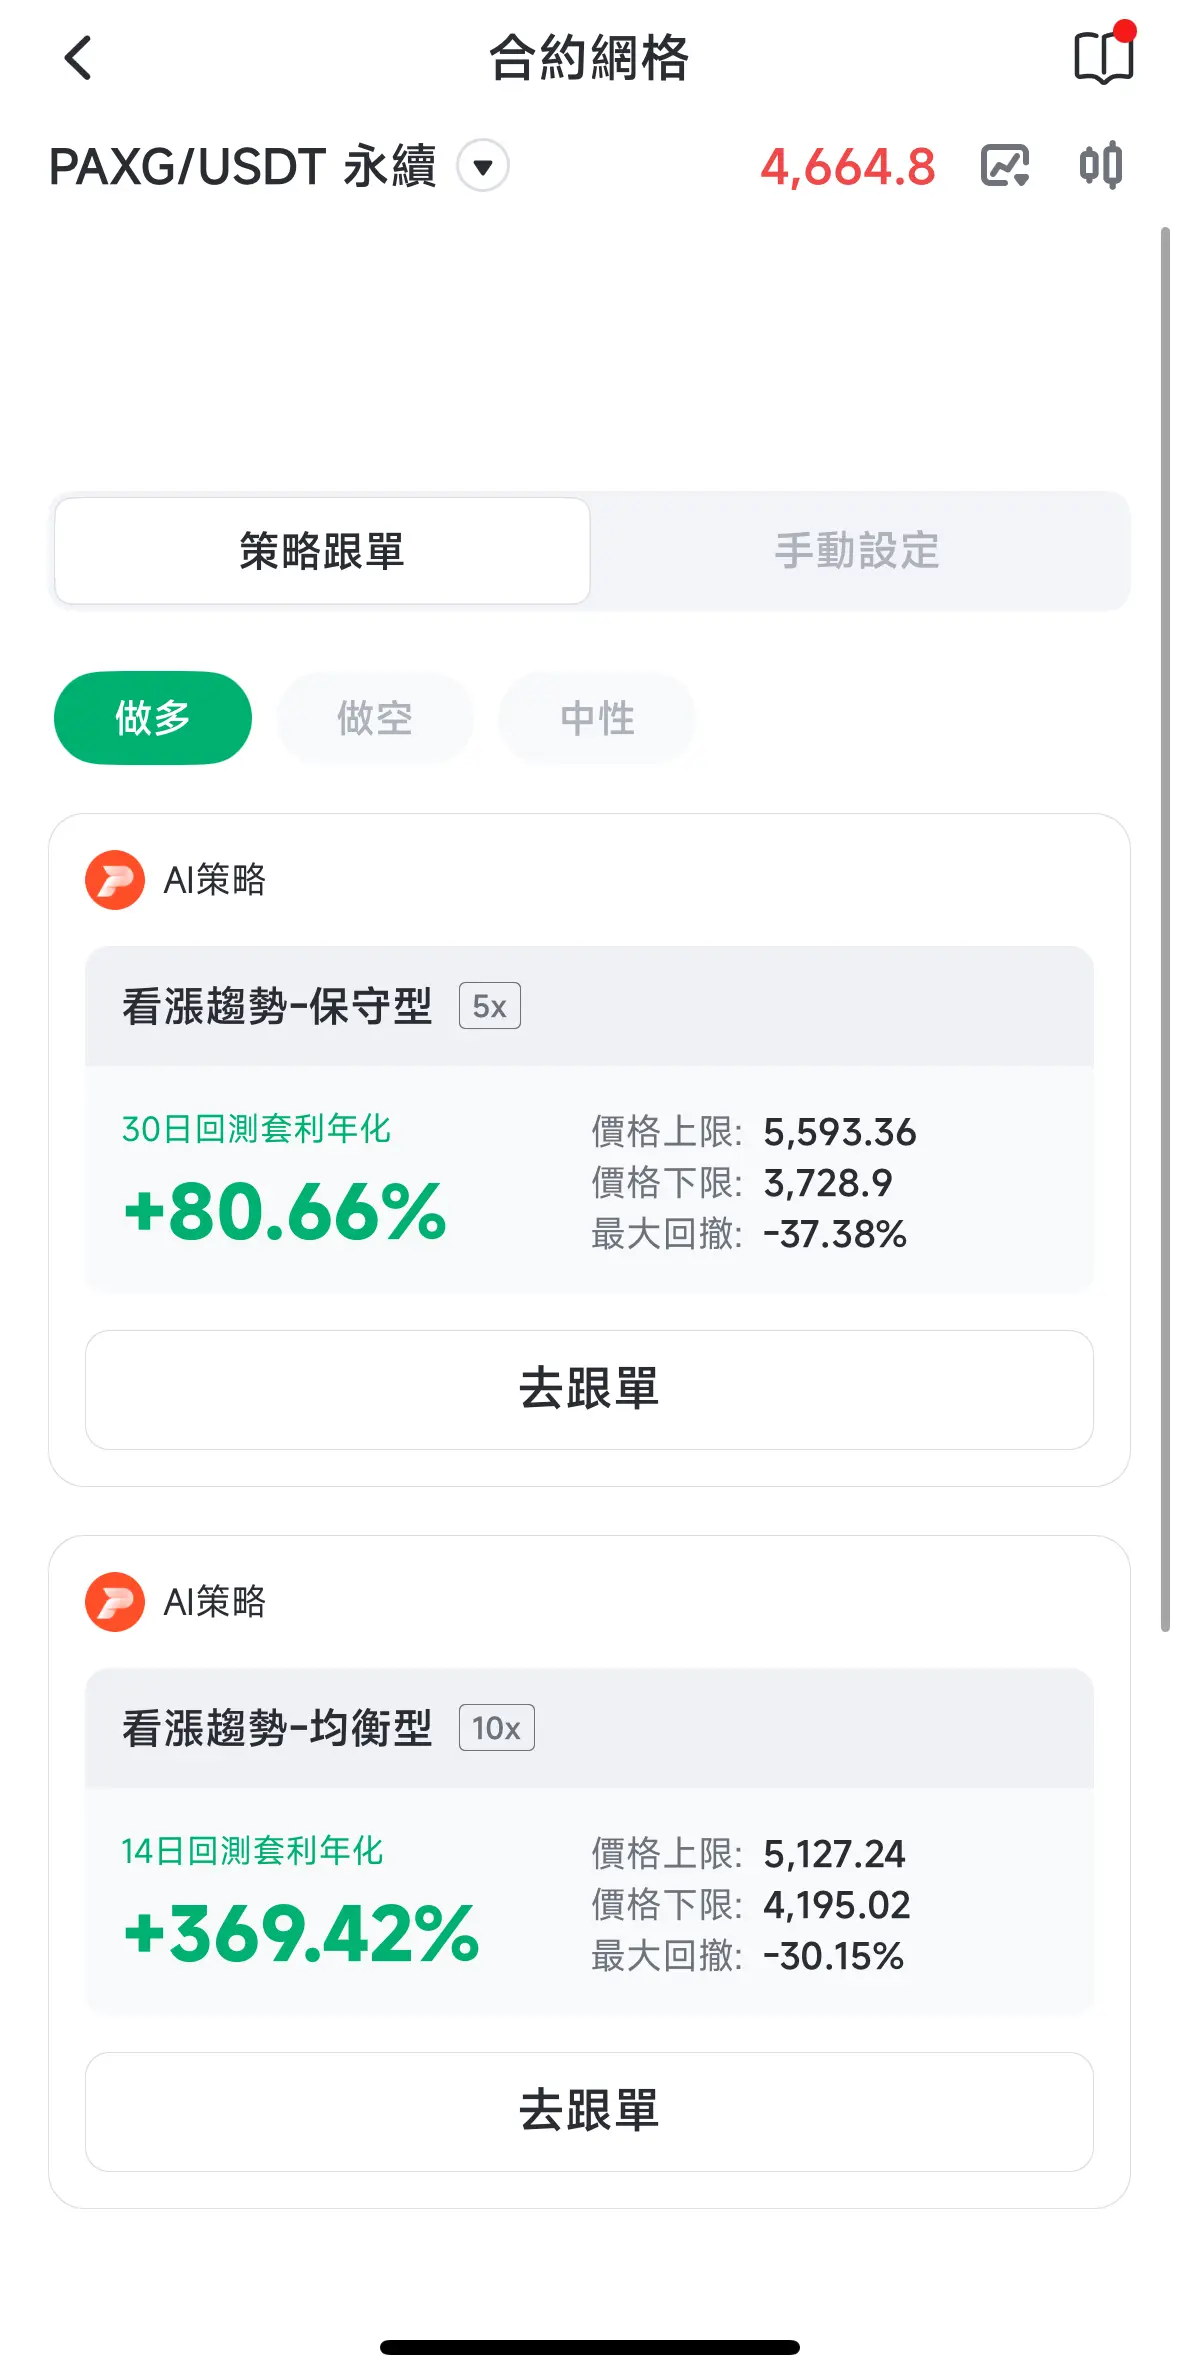Tap the second AI策略 logo icon
The height and width of the screenshot is (2379, 1179).
[115, 1602]
